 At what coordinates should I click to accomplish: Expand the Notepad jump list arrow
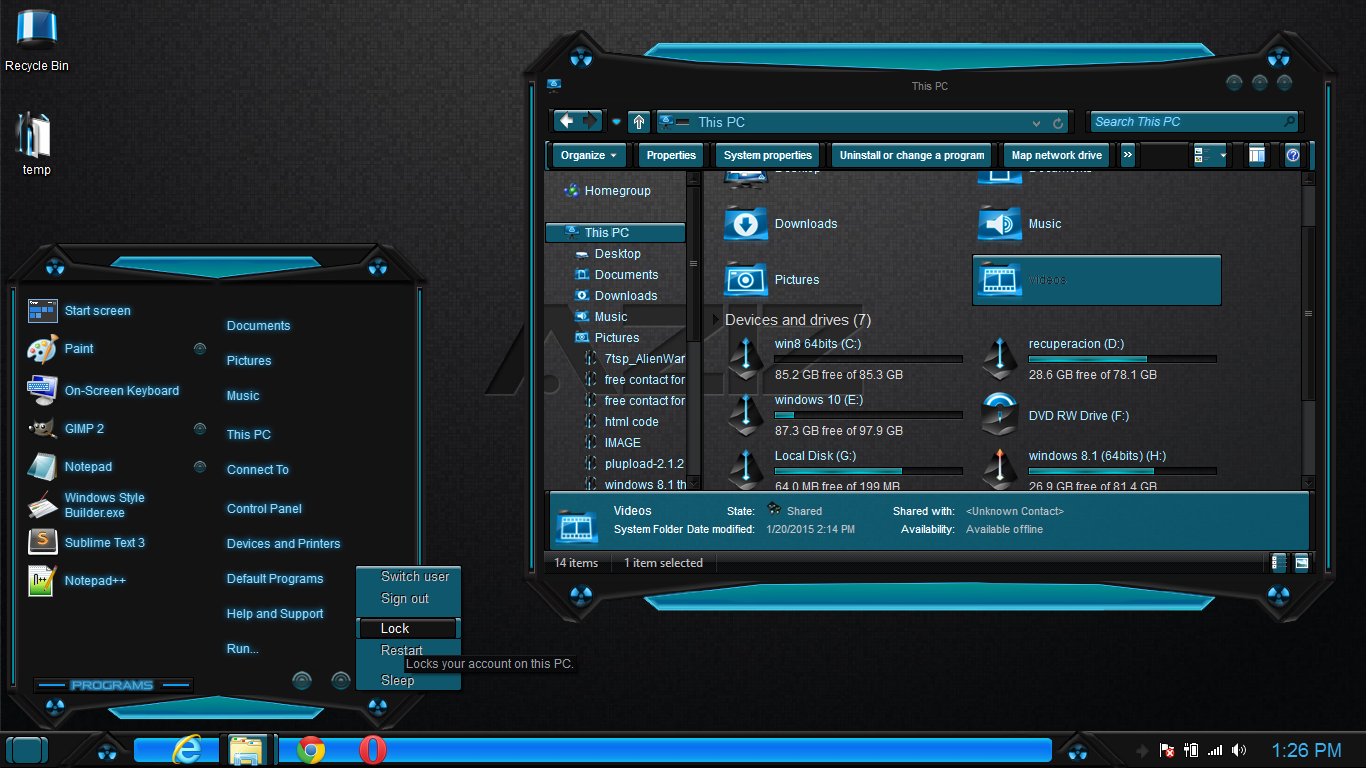200,467
